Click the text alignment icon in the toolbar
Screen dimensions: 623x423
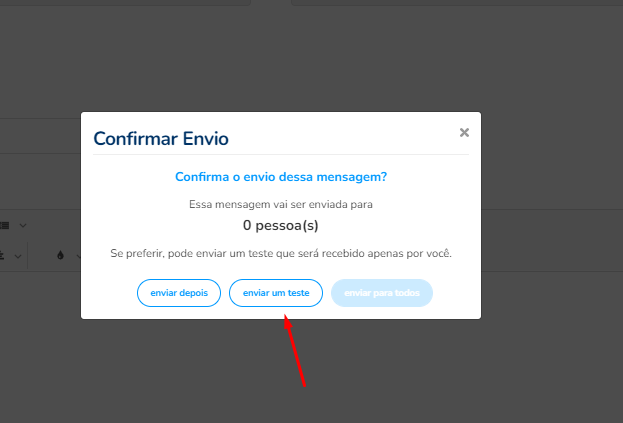coord(2,256)
